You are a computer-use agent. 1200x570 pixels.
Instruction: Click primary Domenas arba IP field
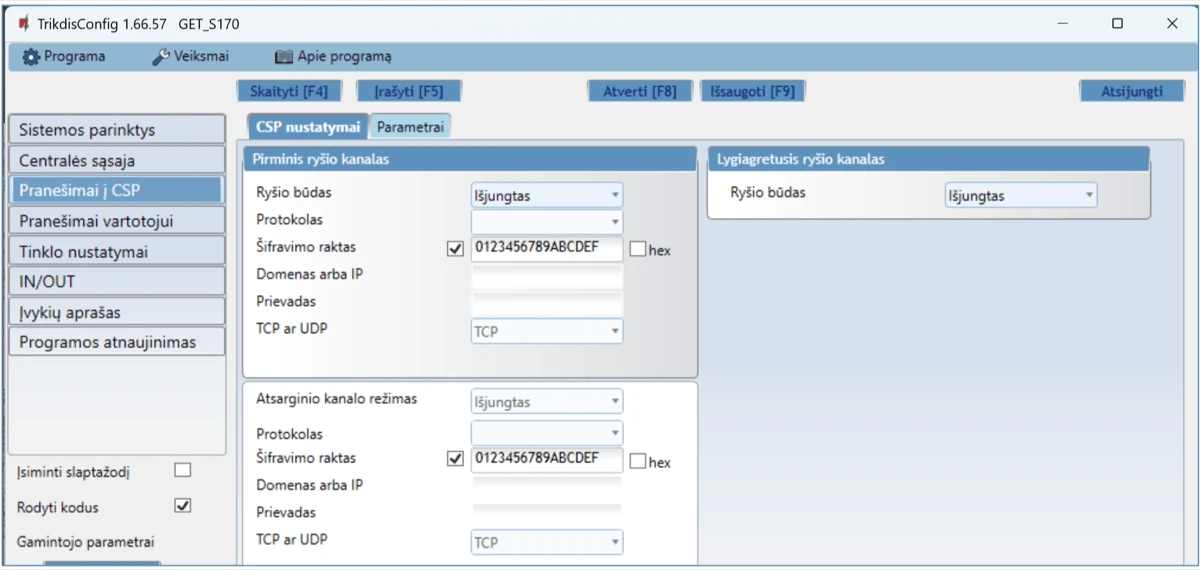click(x=546, y=277)
